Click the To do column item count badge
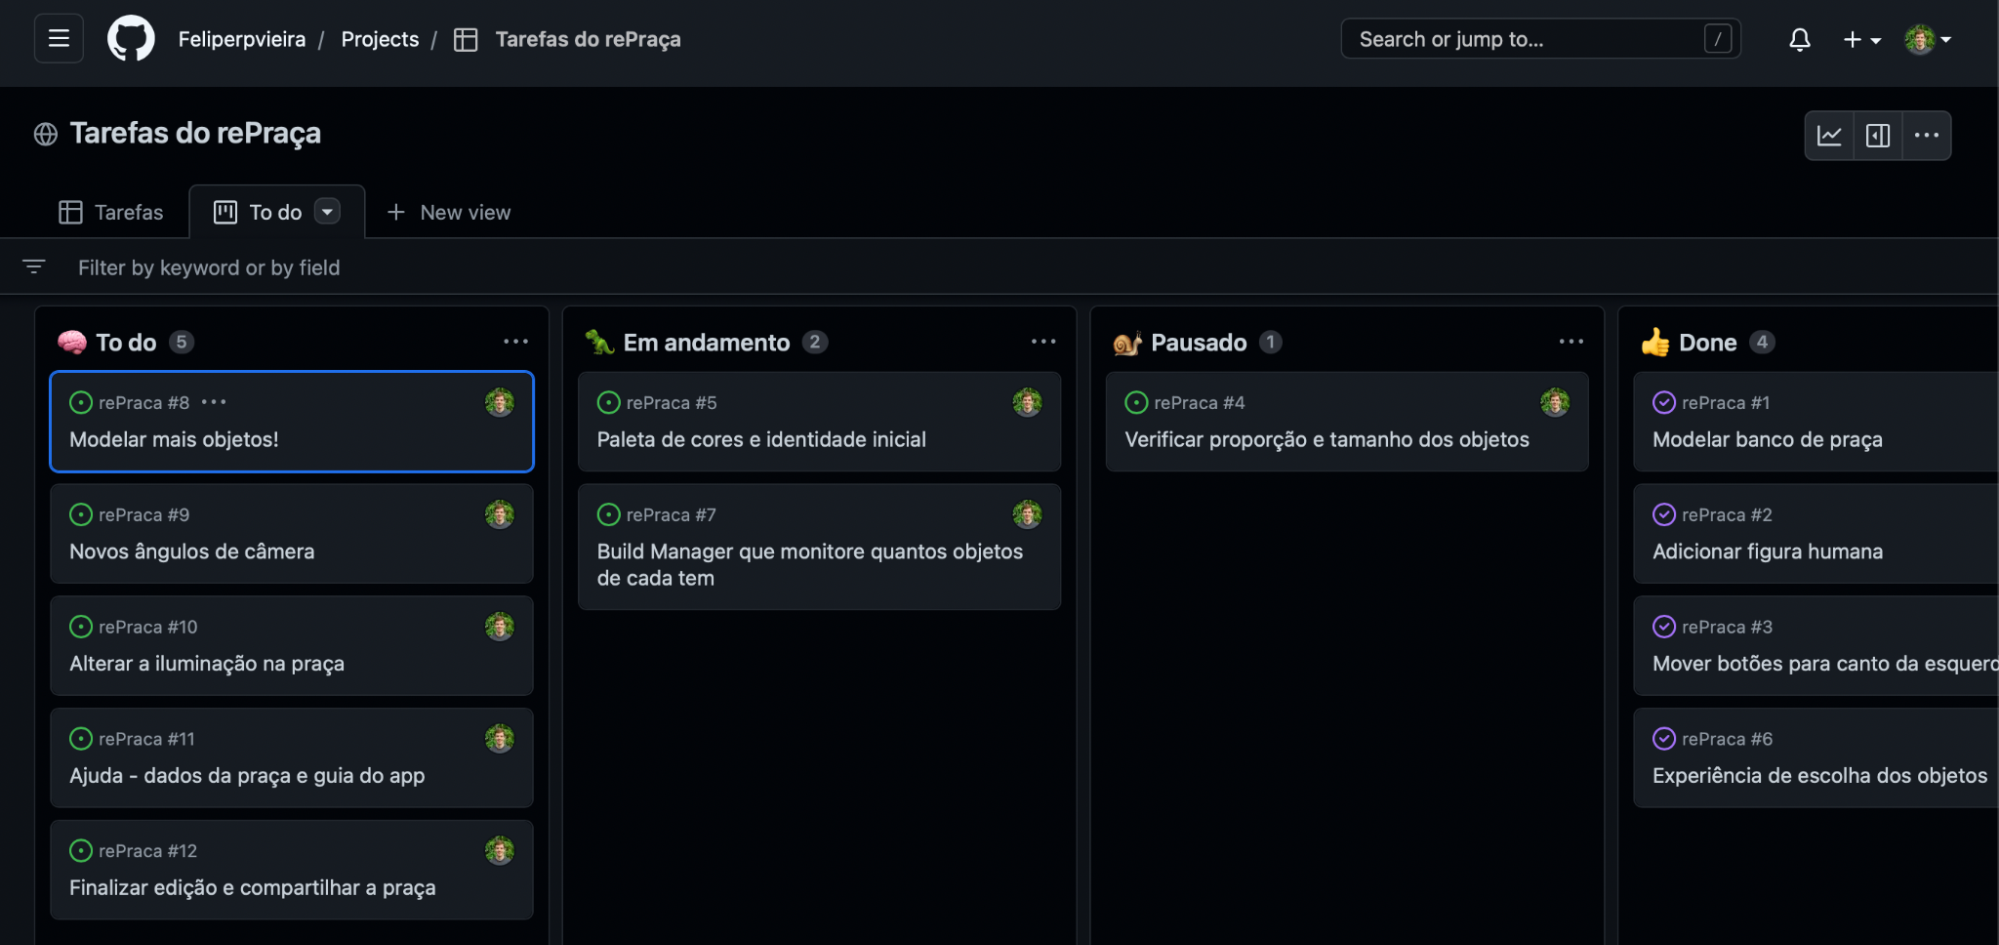1999x945 pixels. pyautogui.click(x=181, y=342)
